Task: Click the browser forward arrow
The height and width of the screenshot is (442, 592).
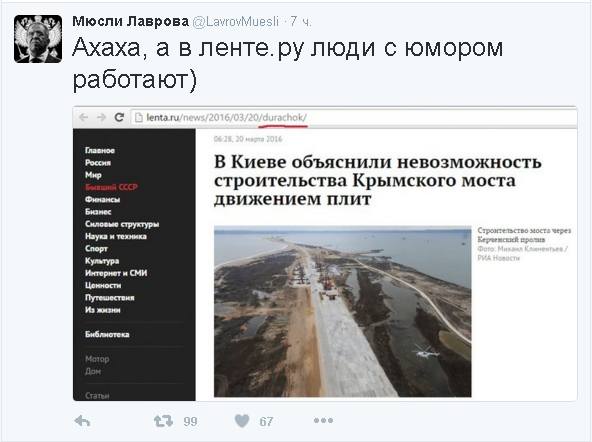Action: (x=101, y=117)
